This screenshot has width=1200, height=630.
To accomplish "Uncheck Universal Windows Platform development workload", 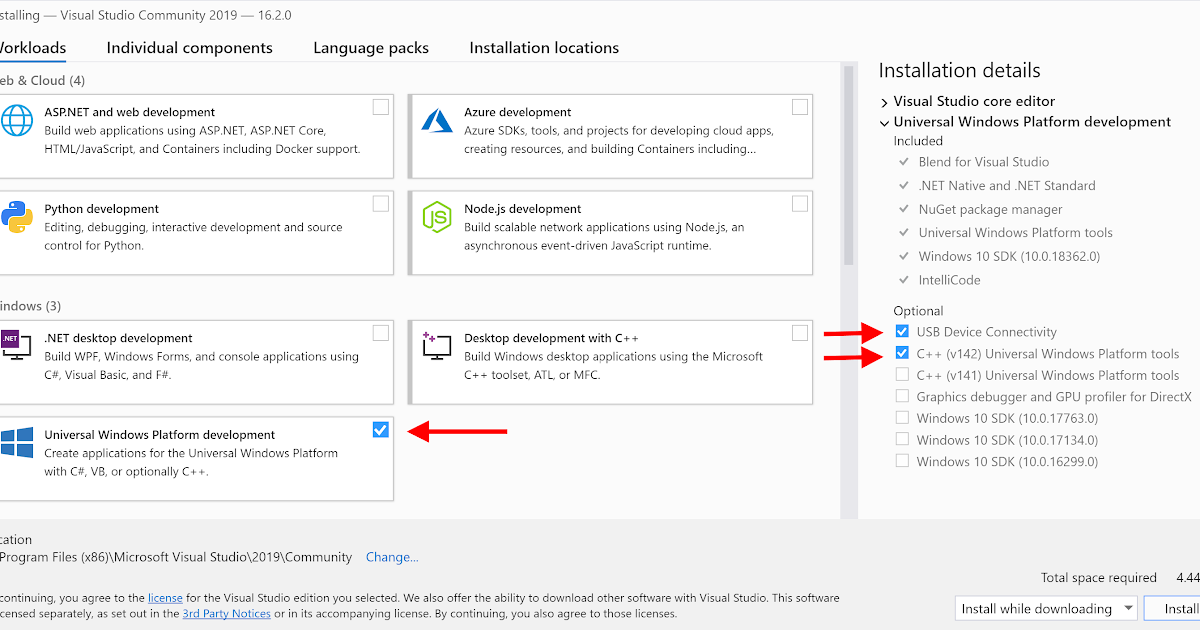I will (381, 430).
